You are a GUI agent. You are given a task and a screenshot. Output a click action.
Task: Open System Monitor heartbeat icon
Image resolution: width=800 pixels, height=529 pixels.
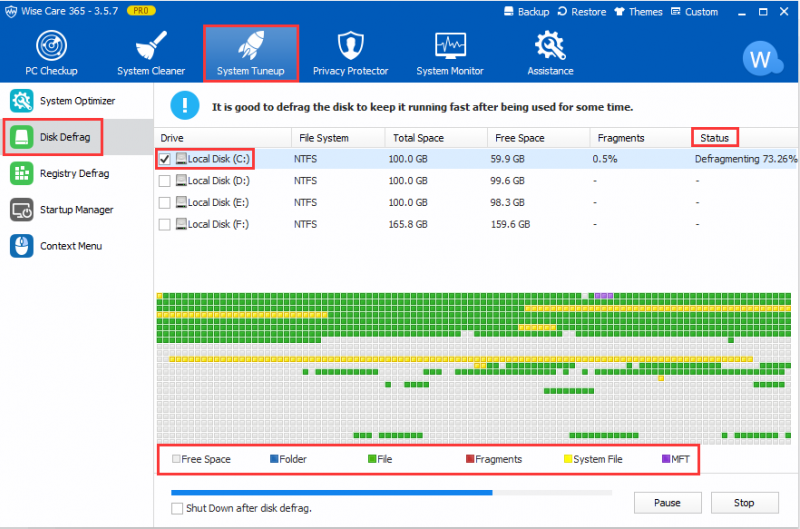click(450, 45)
